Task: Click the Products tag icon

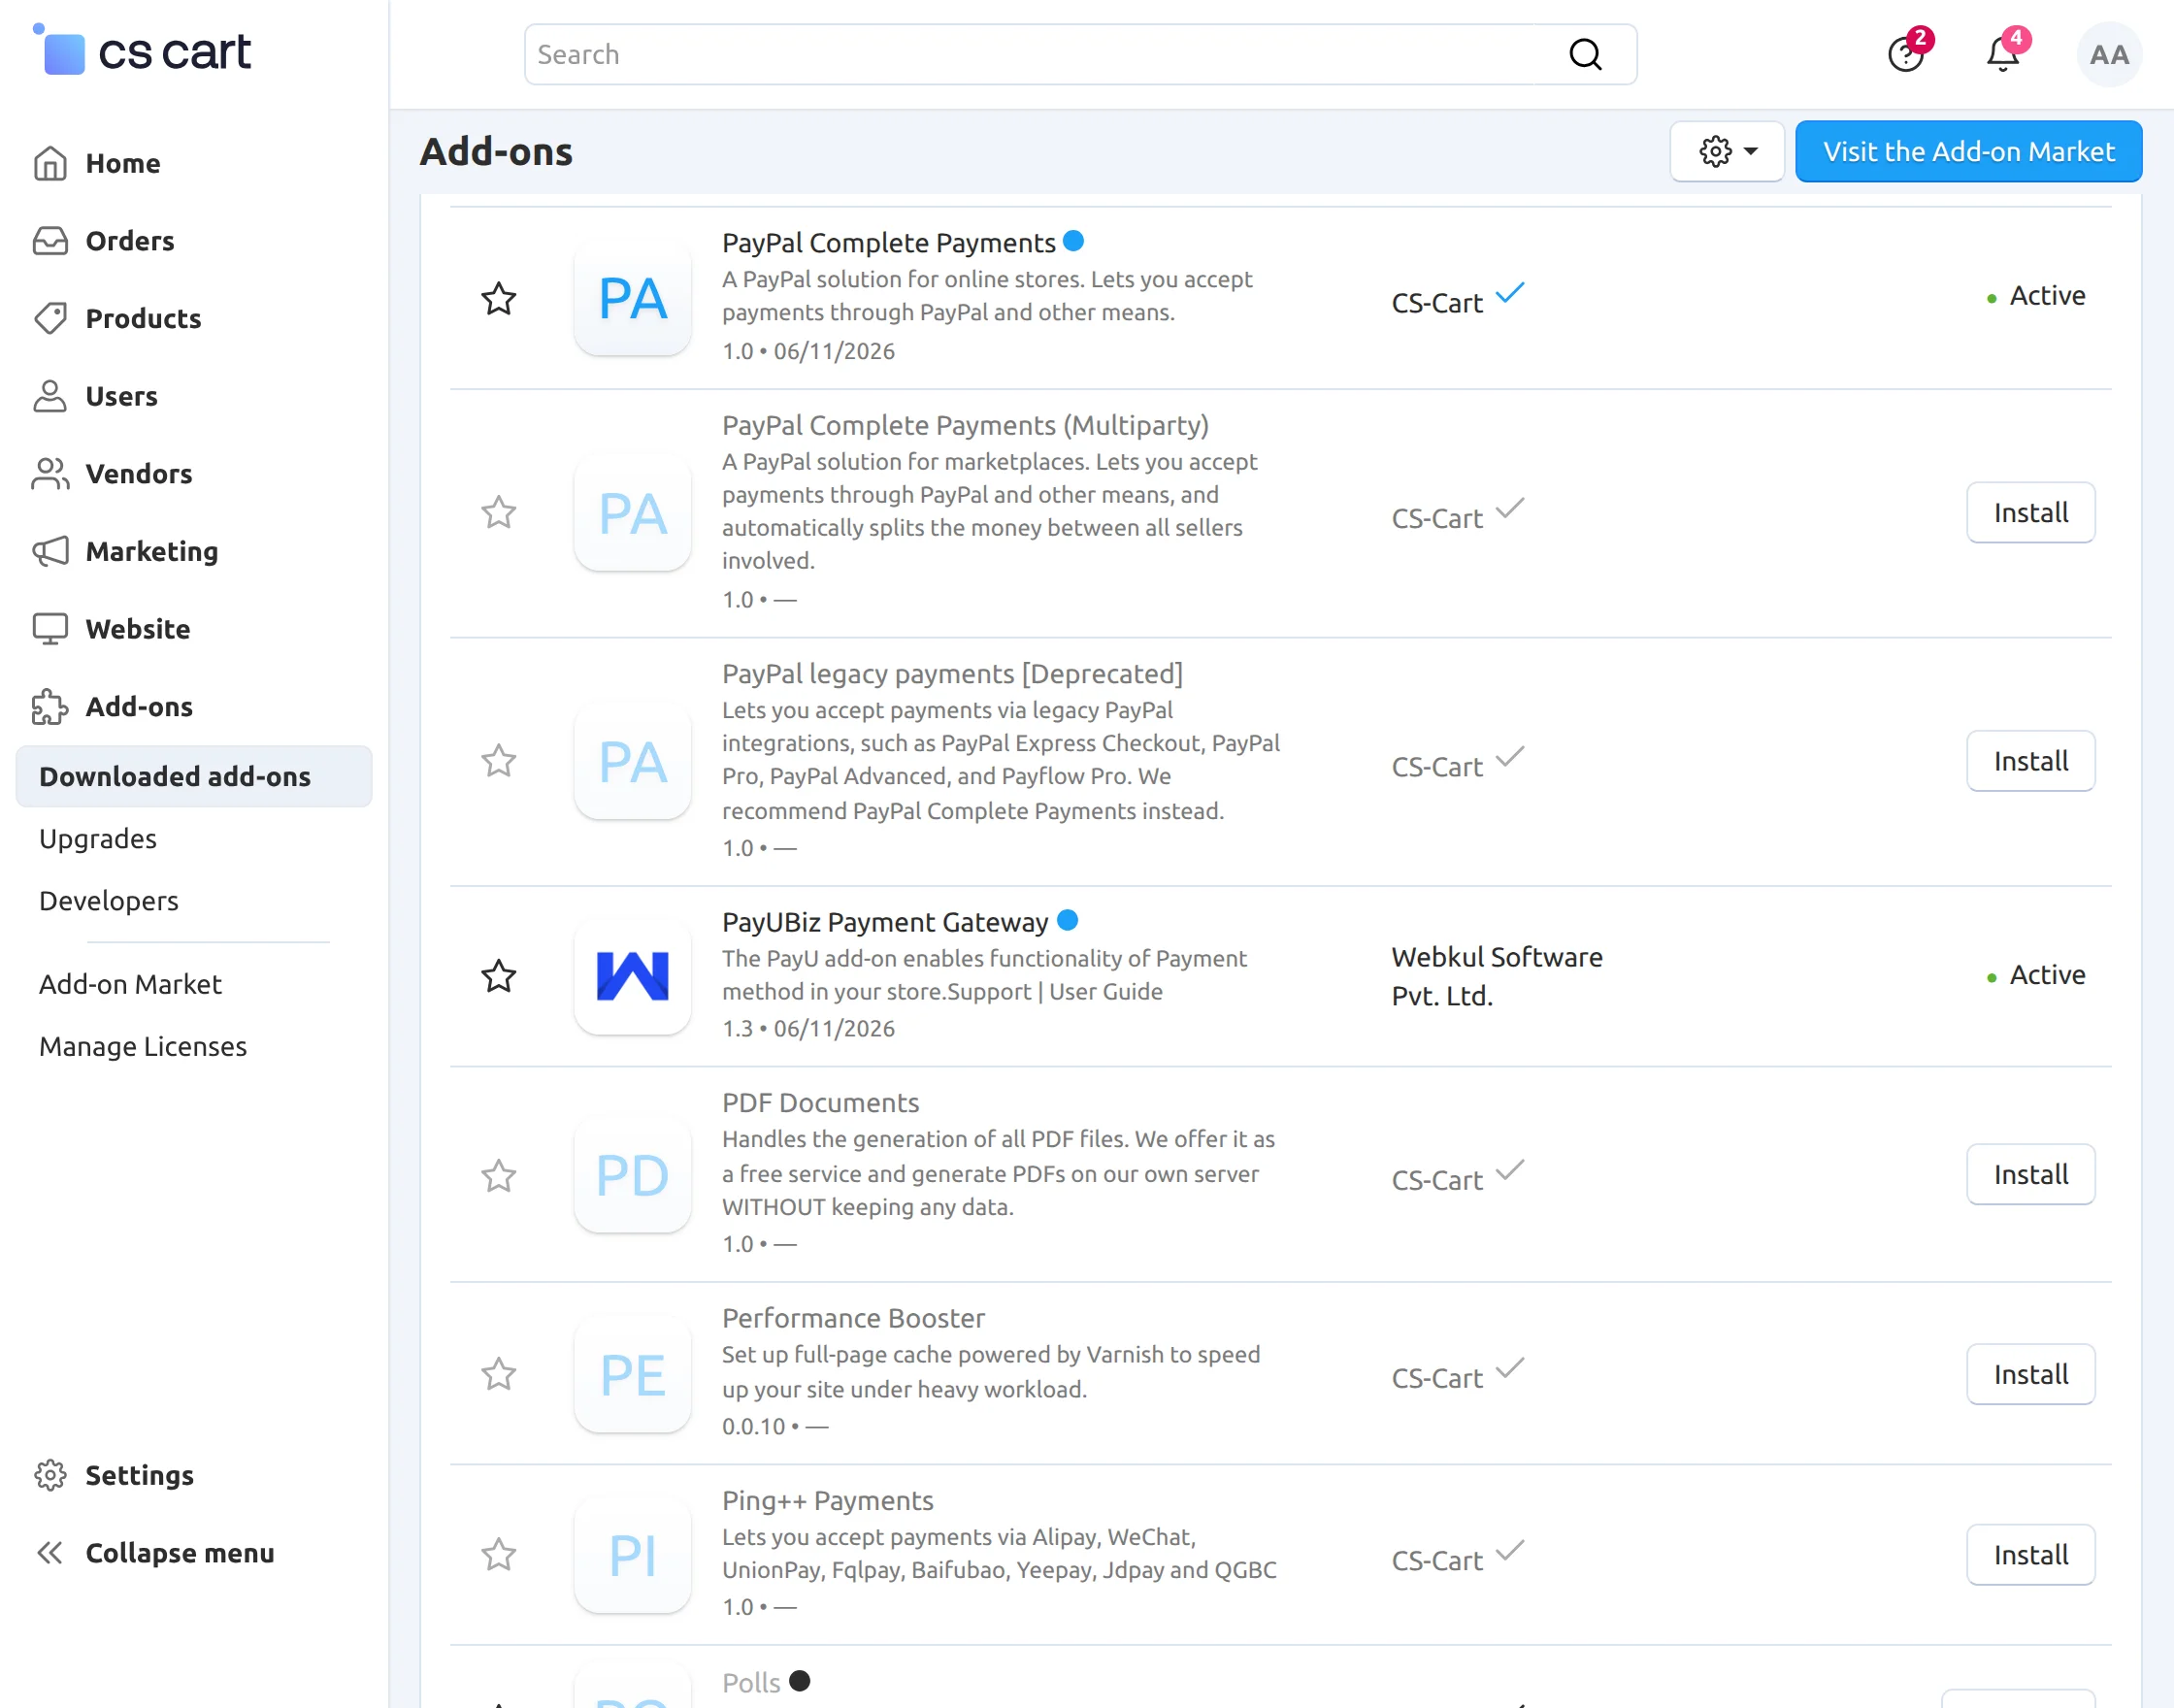Action: [50, 318]
